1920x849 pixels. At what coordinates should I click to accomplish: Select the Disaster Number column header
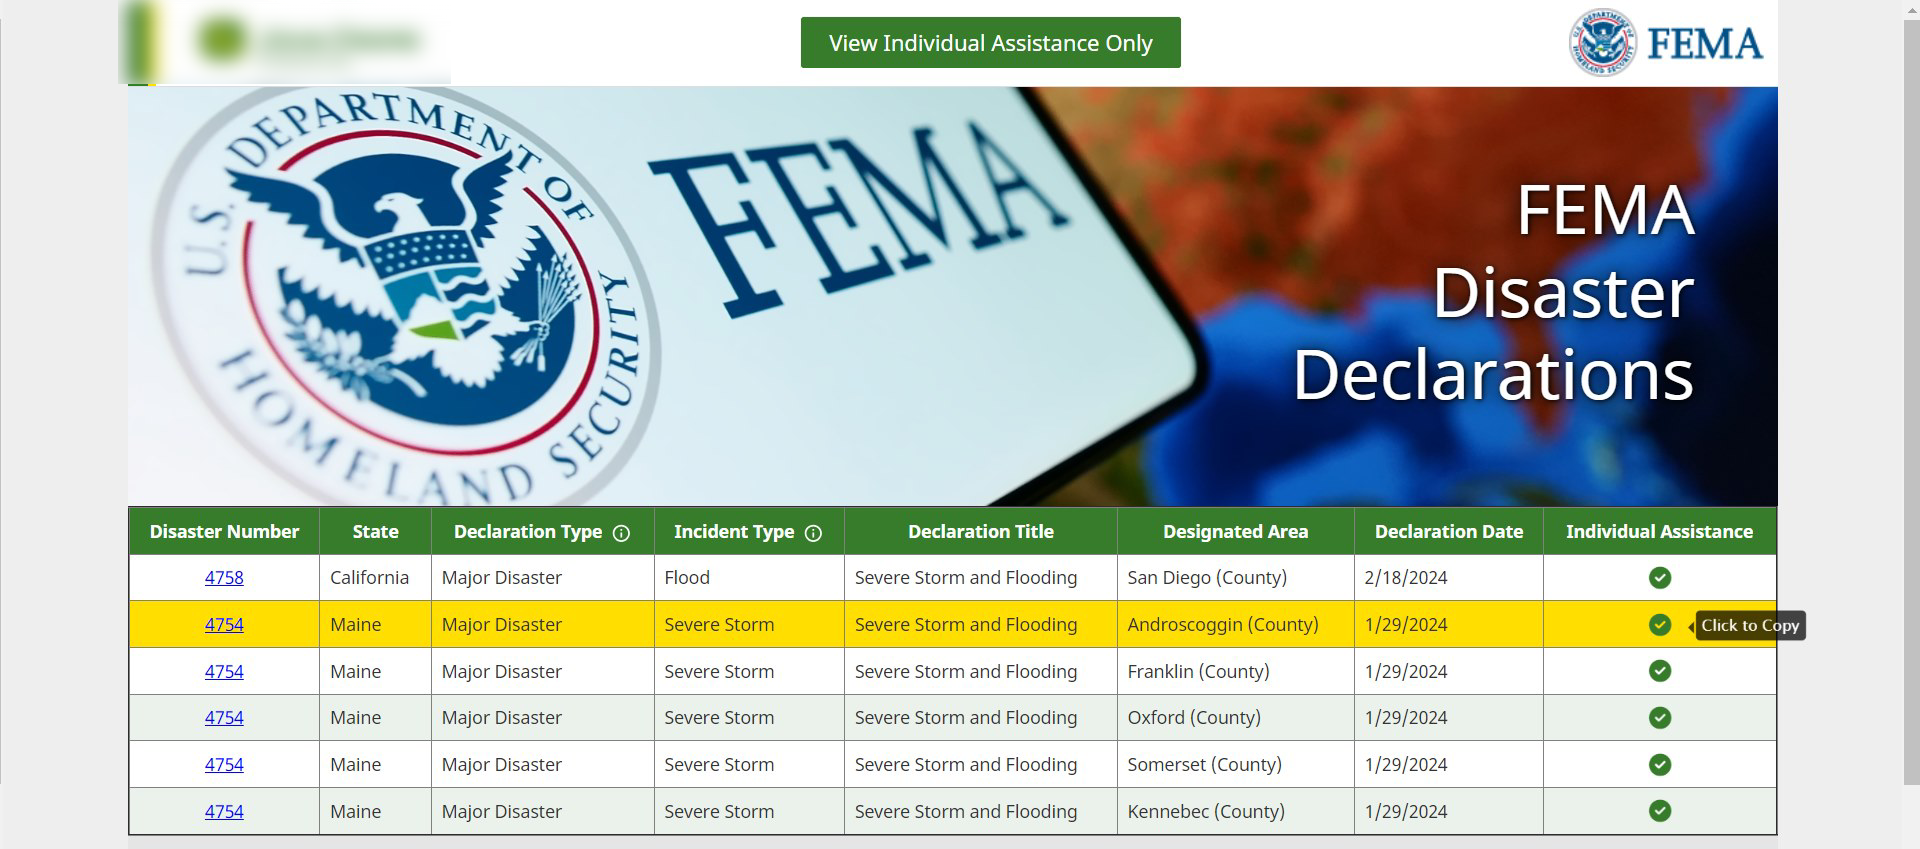tap(224, 532)
